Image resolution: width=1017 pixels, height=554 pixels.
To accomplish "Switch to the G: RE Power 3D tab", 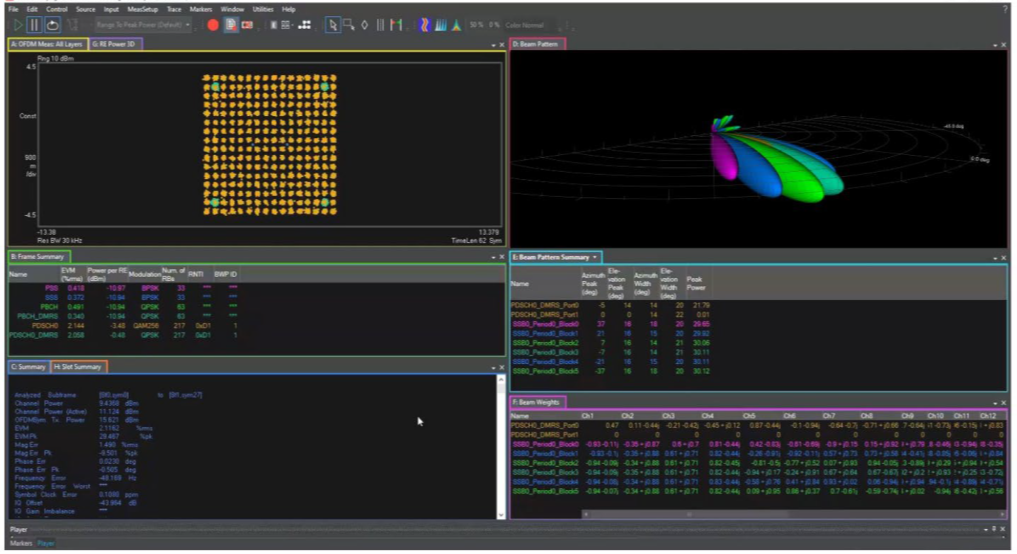I will coord(115,44).
